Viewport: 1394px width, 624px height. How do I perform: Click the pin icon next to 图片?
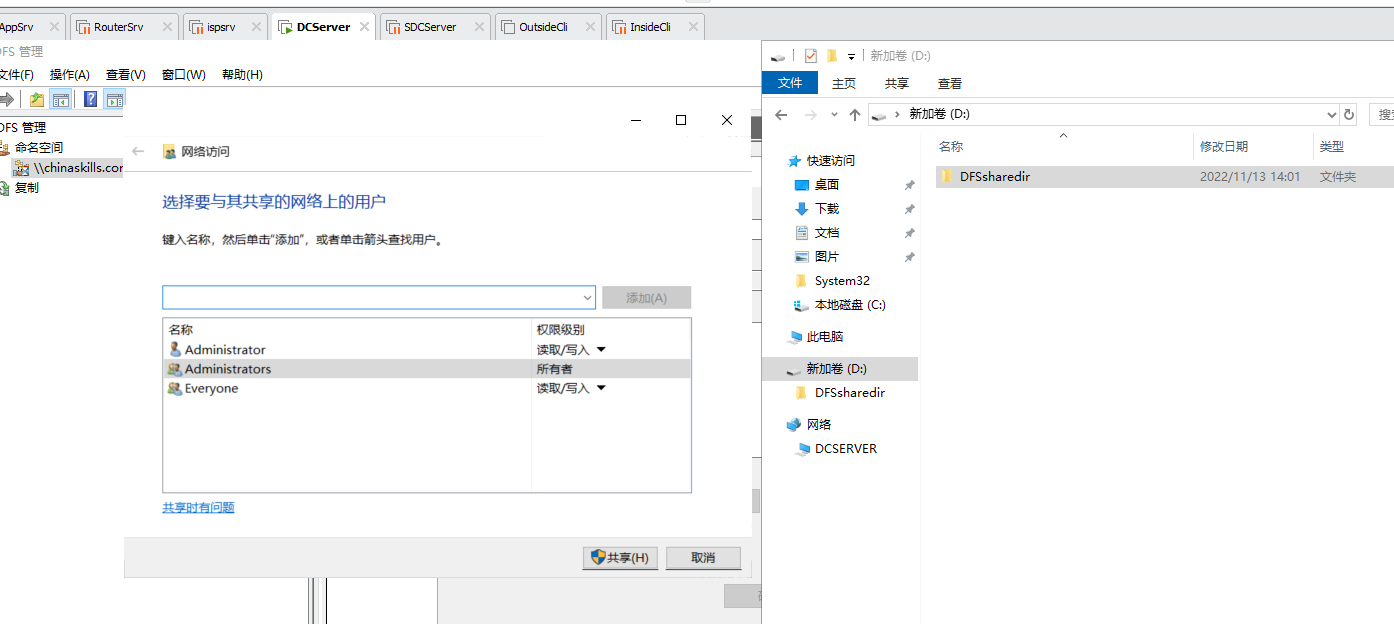[x=909, y=257]
